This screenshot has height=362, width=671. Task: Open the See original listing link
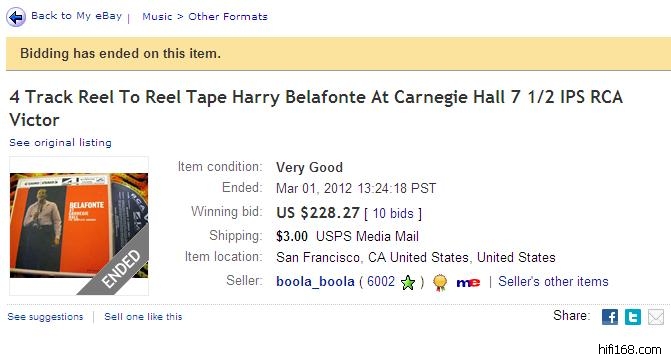pos(60,142)
